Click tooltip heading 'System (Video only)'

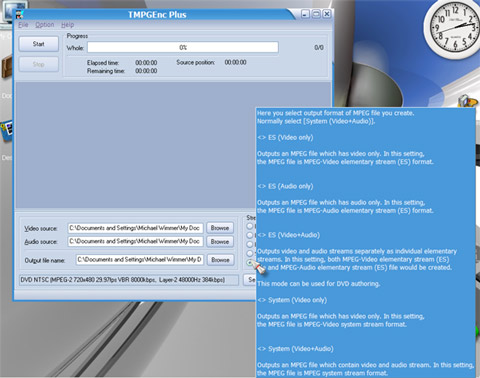pos(297,300)
